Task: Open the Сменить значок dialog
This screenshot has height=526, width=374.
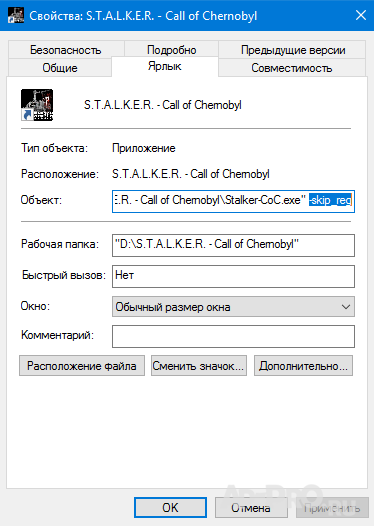Action: (199, 366)
